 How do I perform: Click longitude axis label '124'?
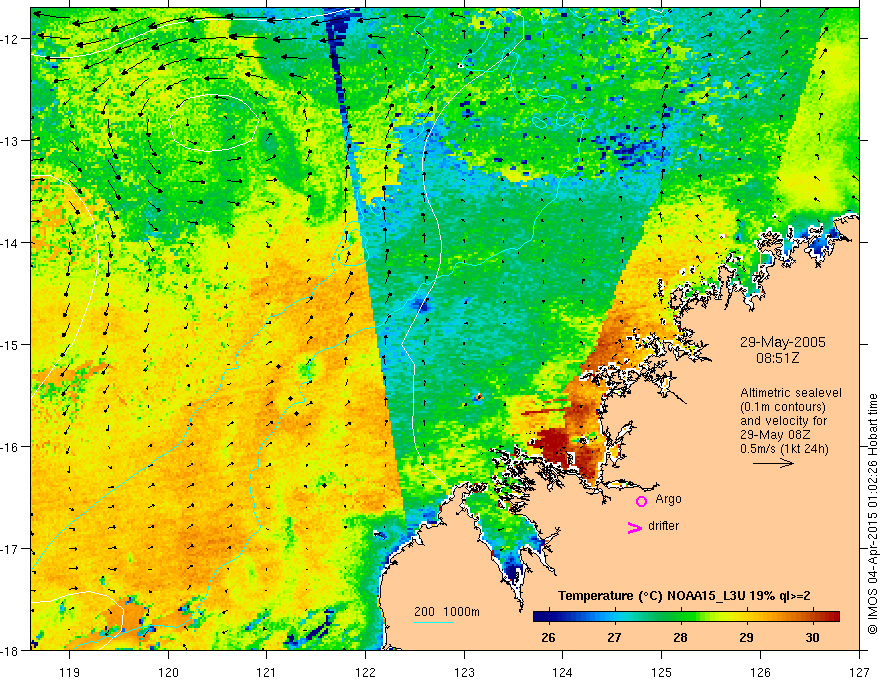tap(563, 672)
